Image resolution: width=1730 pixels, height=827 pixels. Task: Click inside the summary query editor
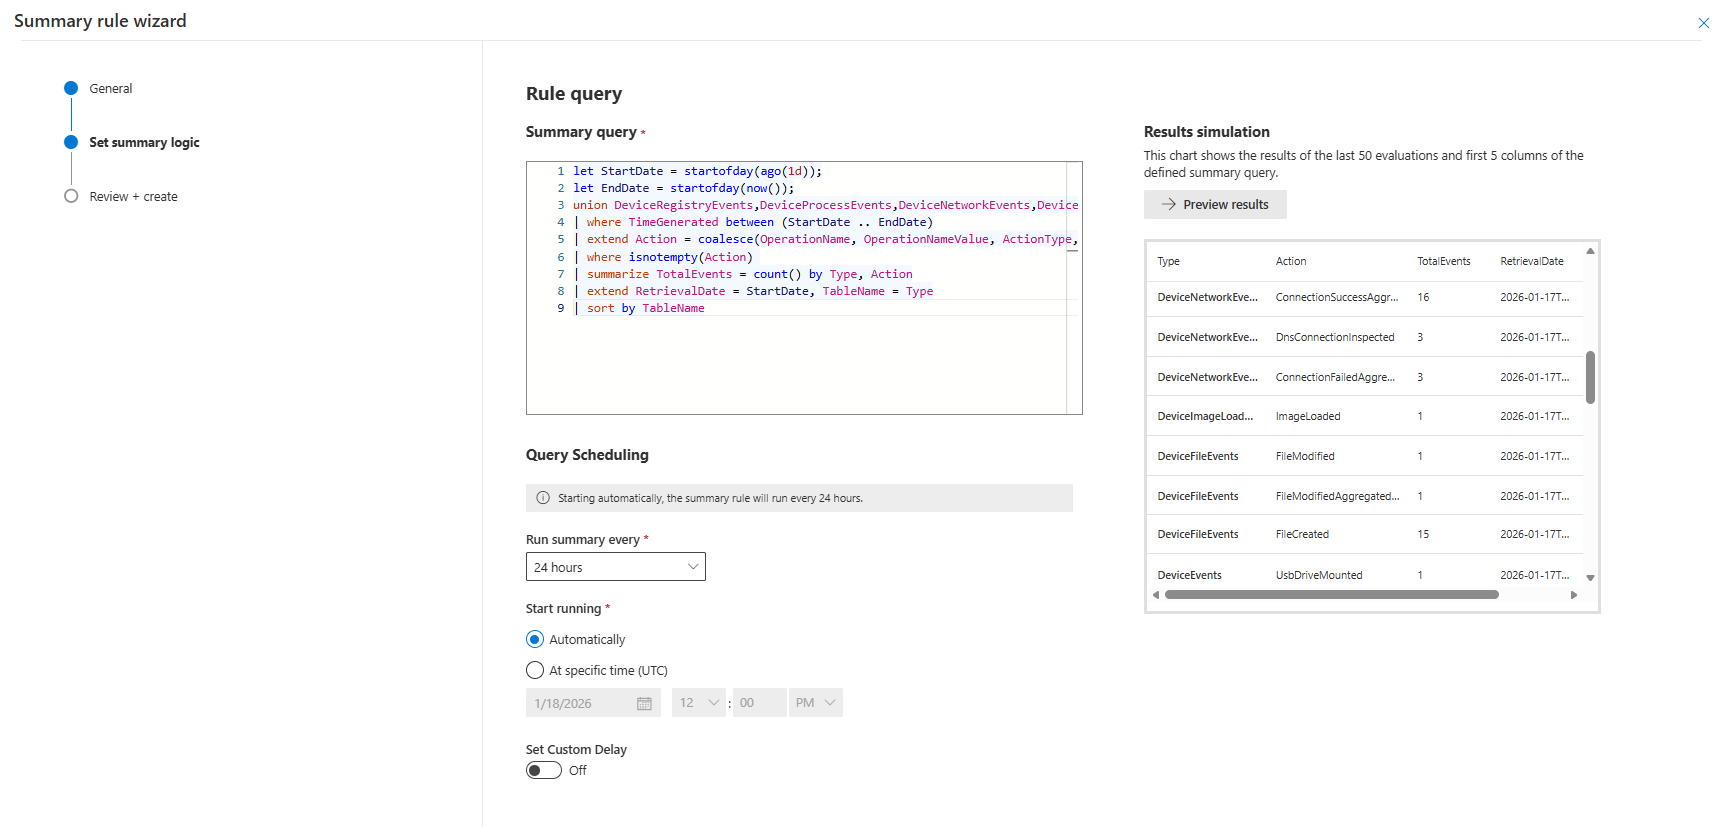[x=800, y=360]
